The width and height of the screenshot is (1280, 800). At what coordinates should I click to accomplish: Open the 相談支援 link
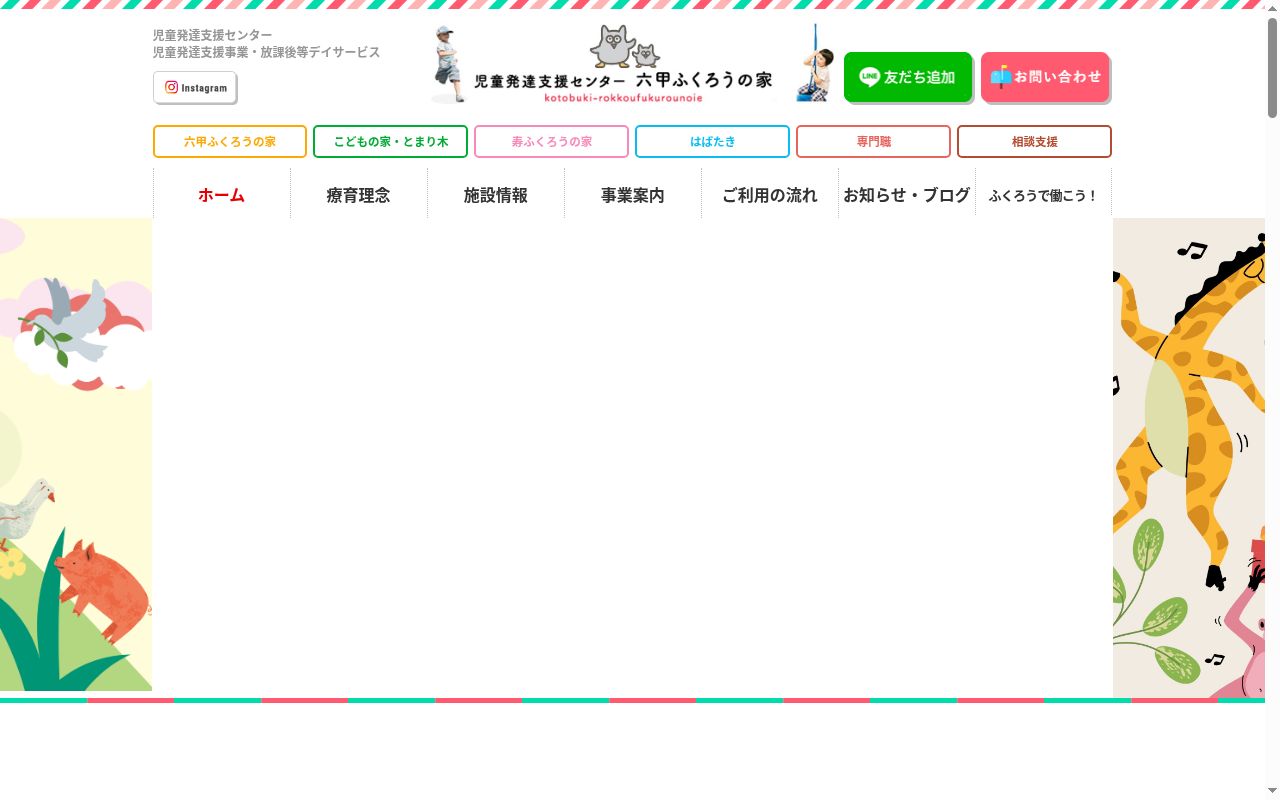tap(1035, 142)
